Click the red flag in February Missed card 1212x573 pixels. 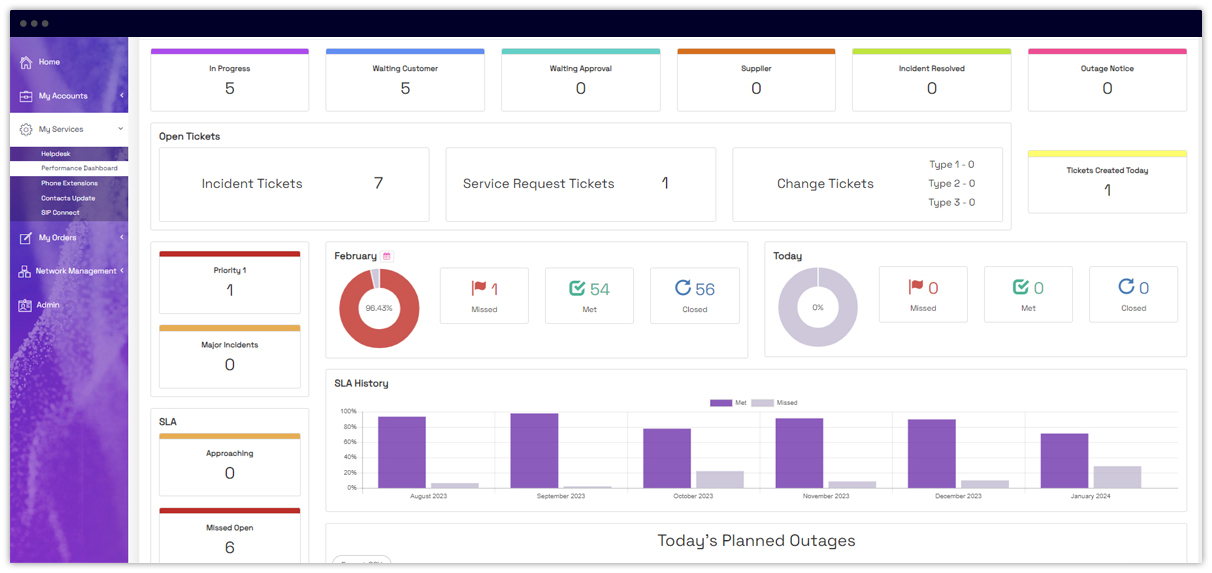[478, 289]
